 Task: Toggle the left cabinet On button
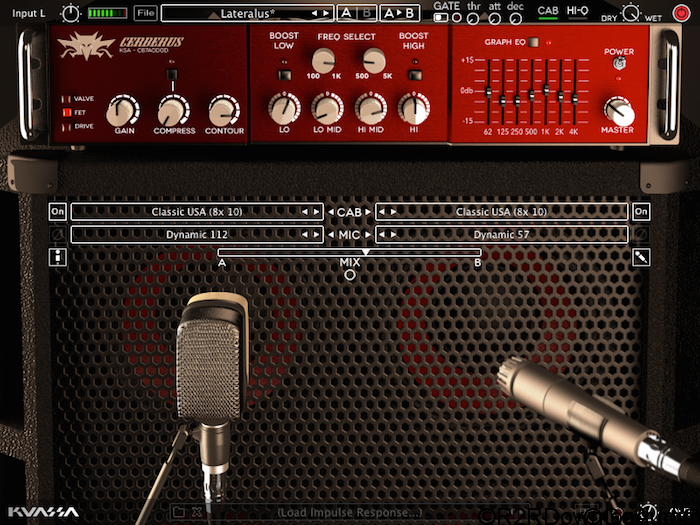57,212
